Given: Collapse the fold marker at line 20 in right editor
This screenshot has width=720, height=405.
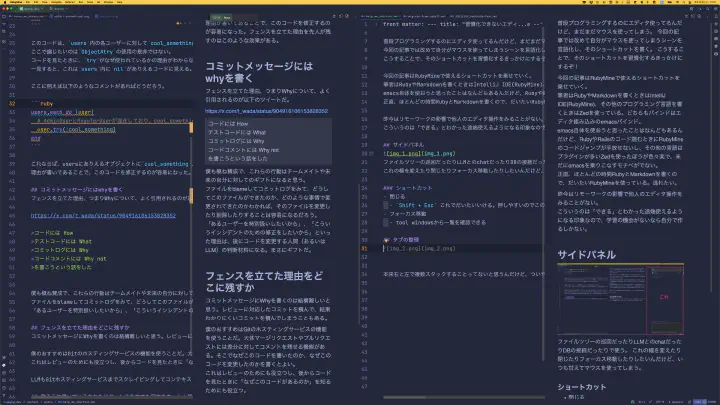Looking at the screenshot, I should tap(371, 154).
